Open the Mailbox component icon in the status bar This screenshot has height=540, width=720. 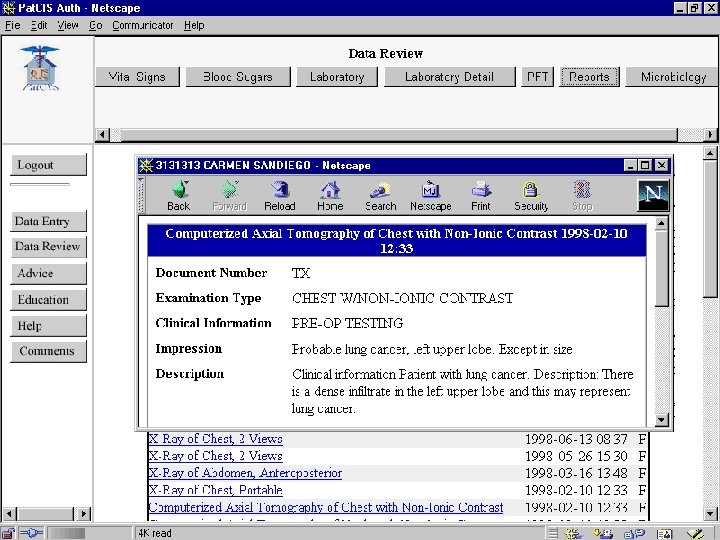pyautogui.click(x=603, y=534)
